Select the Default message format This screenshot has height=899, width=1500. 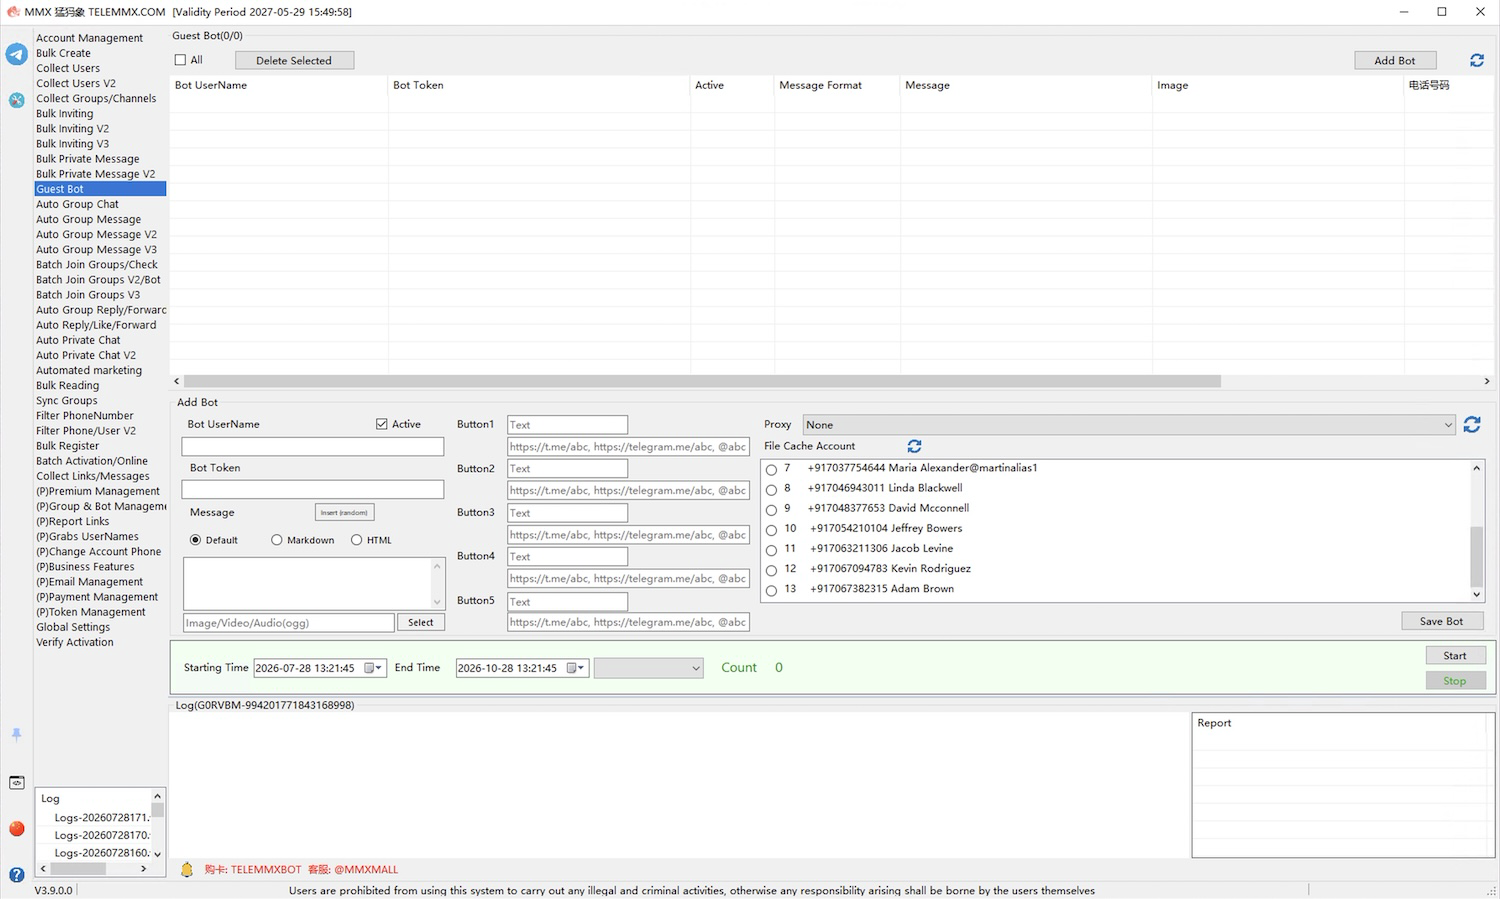pos(195,540)
